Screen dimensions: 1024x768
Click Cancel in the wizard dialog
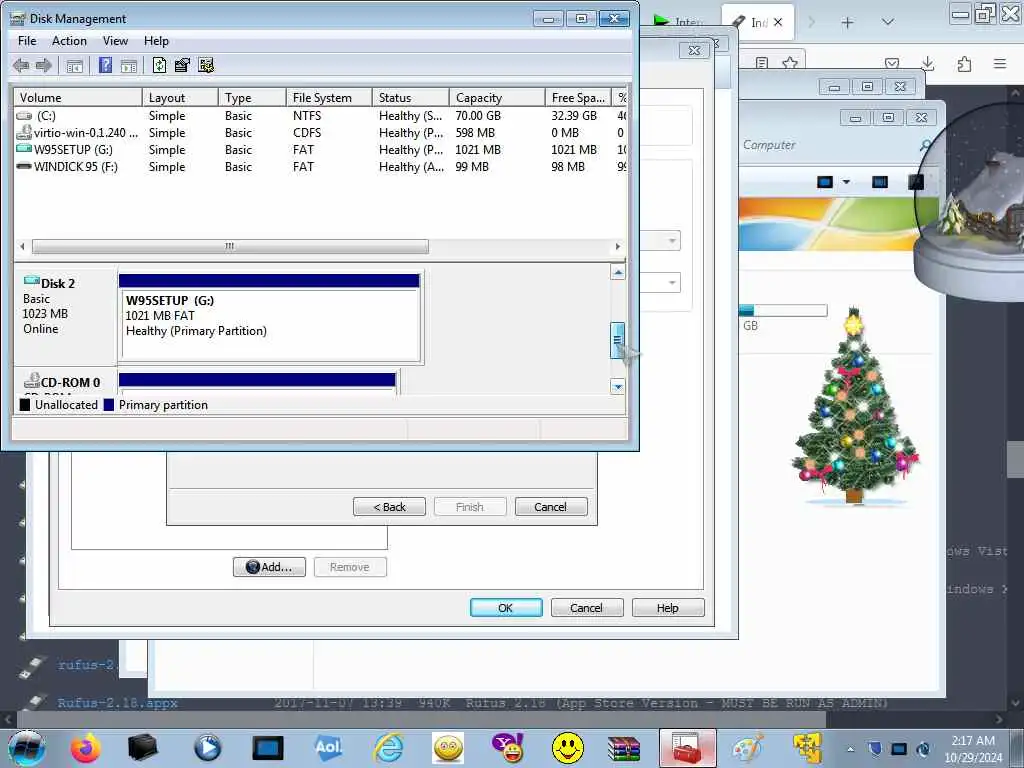(551, 507)
